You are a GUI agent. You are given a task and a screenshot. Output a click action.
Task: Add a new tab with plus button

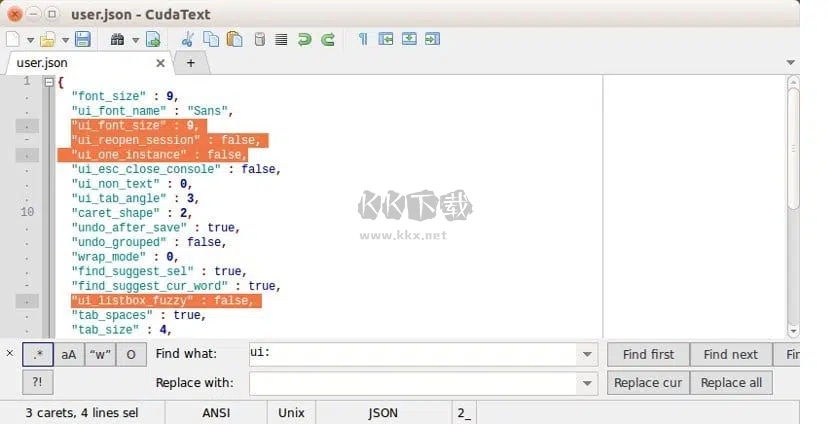click(x=190, y=62)
